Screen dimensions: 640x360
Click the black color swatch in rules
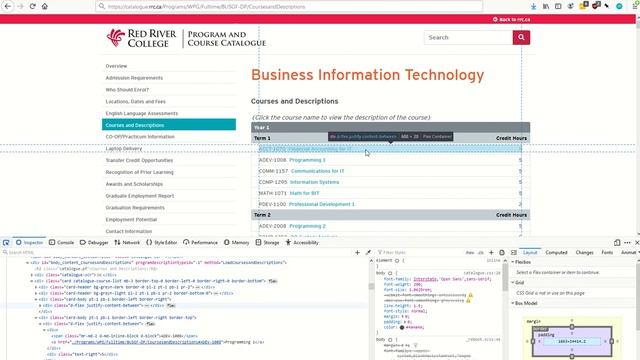[402, 327]
